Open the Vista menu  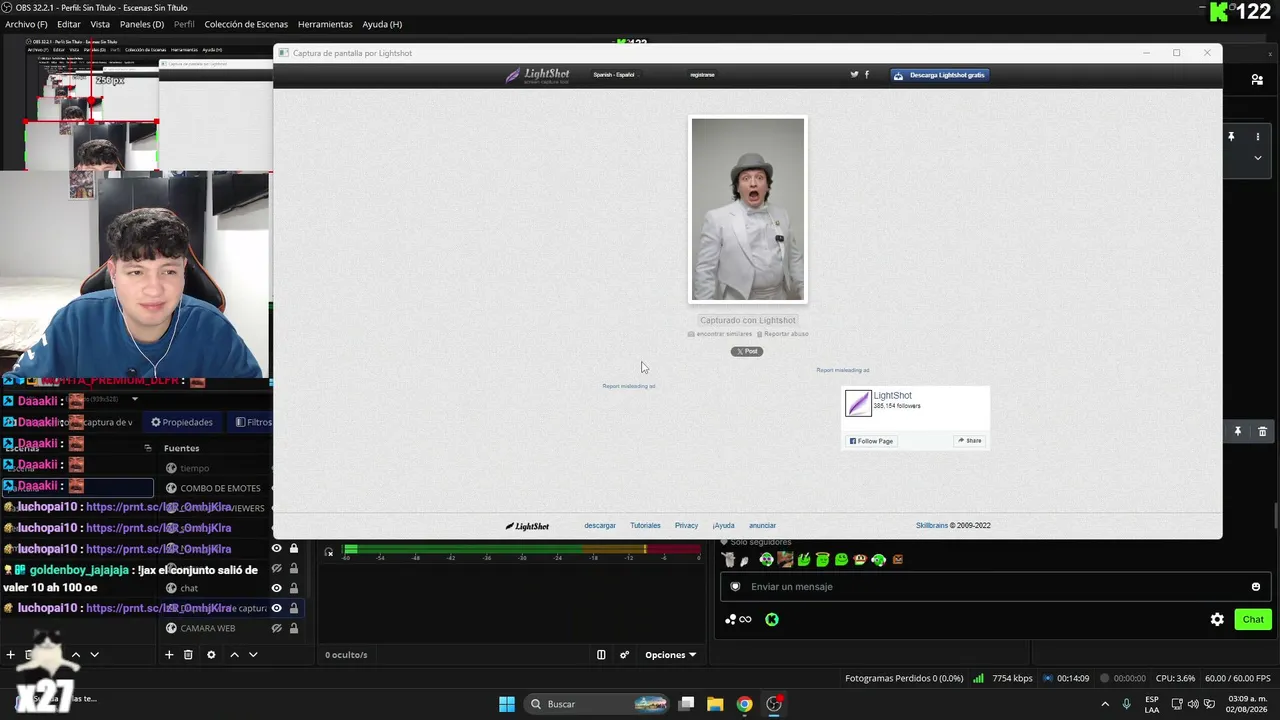tap(100, 24)
